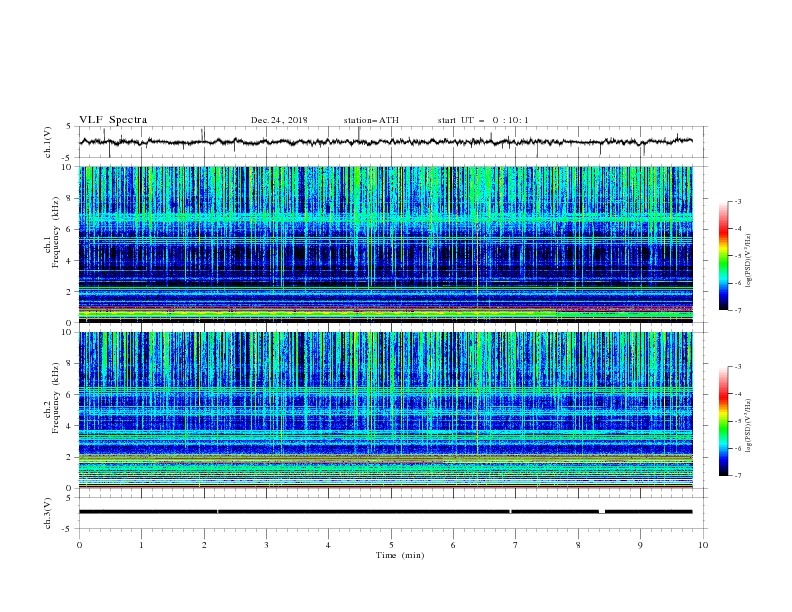Click the ch.2 color scale 'log(PSD)(V²/Hz)' label
Viewport: 792px width, 612px height.
click(749, 426)
